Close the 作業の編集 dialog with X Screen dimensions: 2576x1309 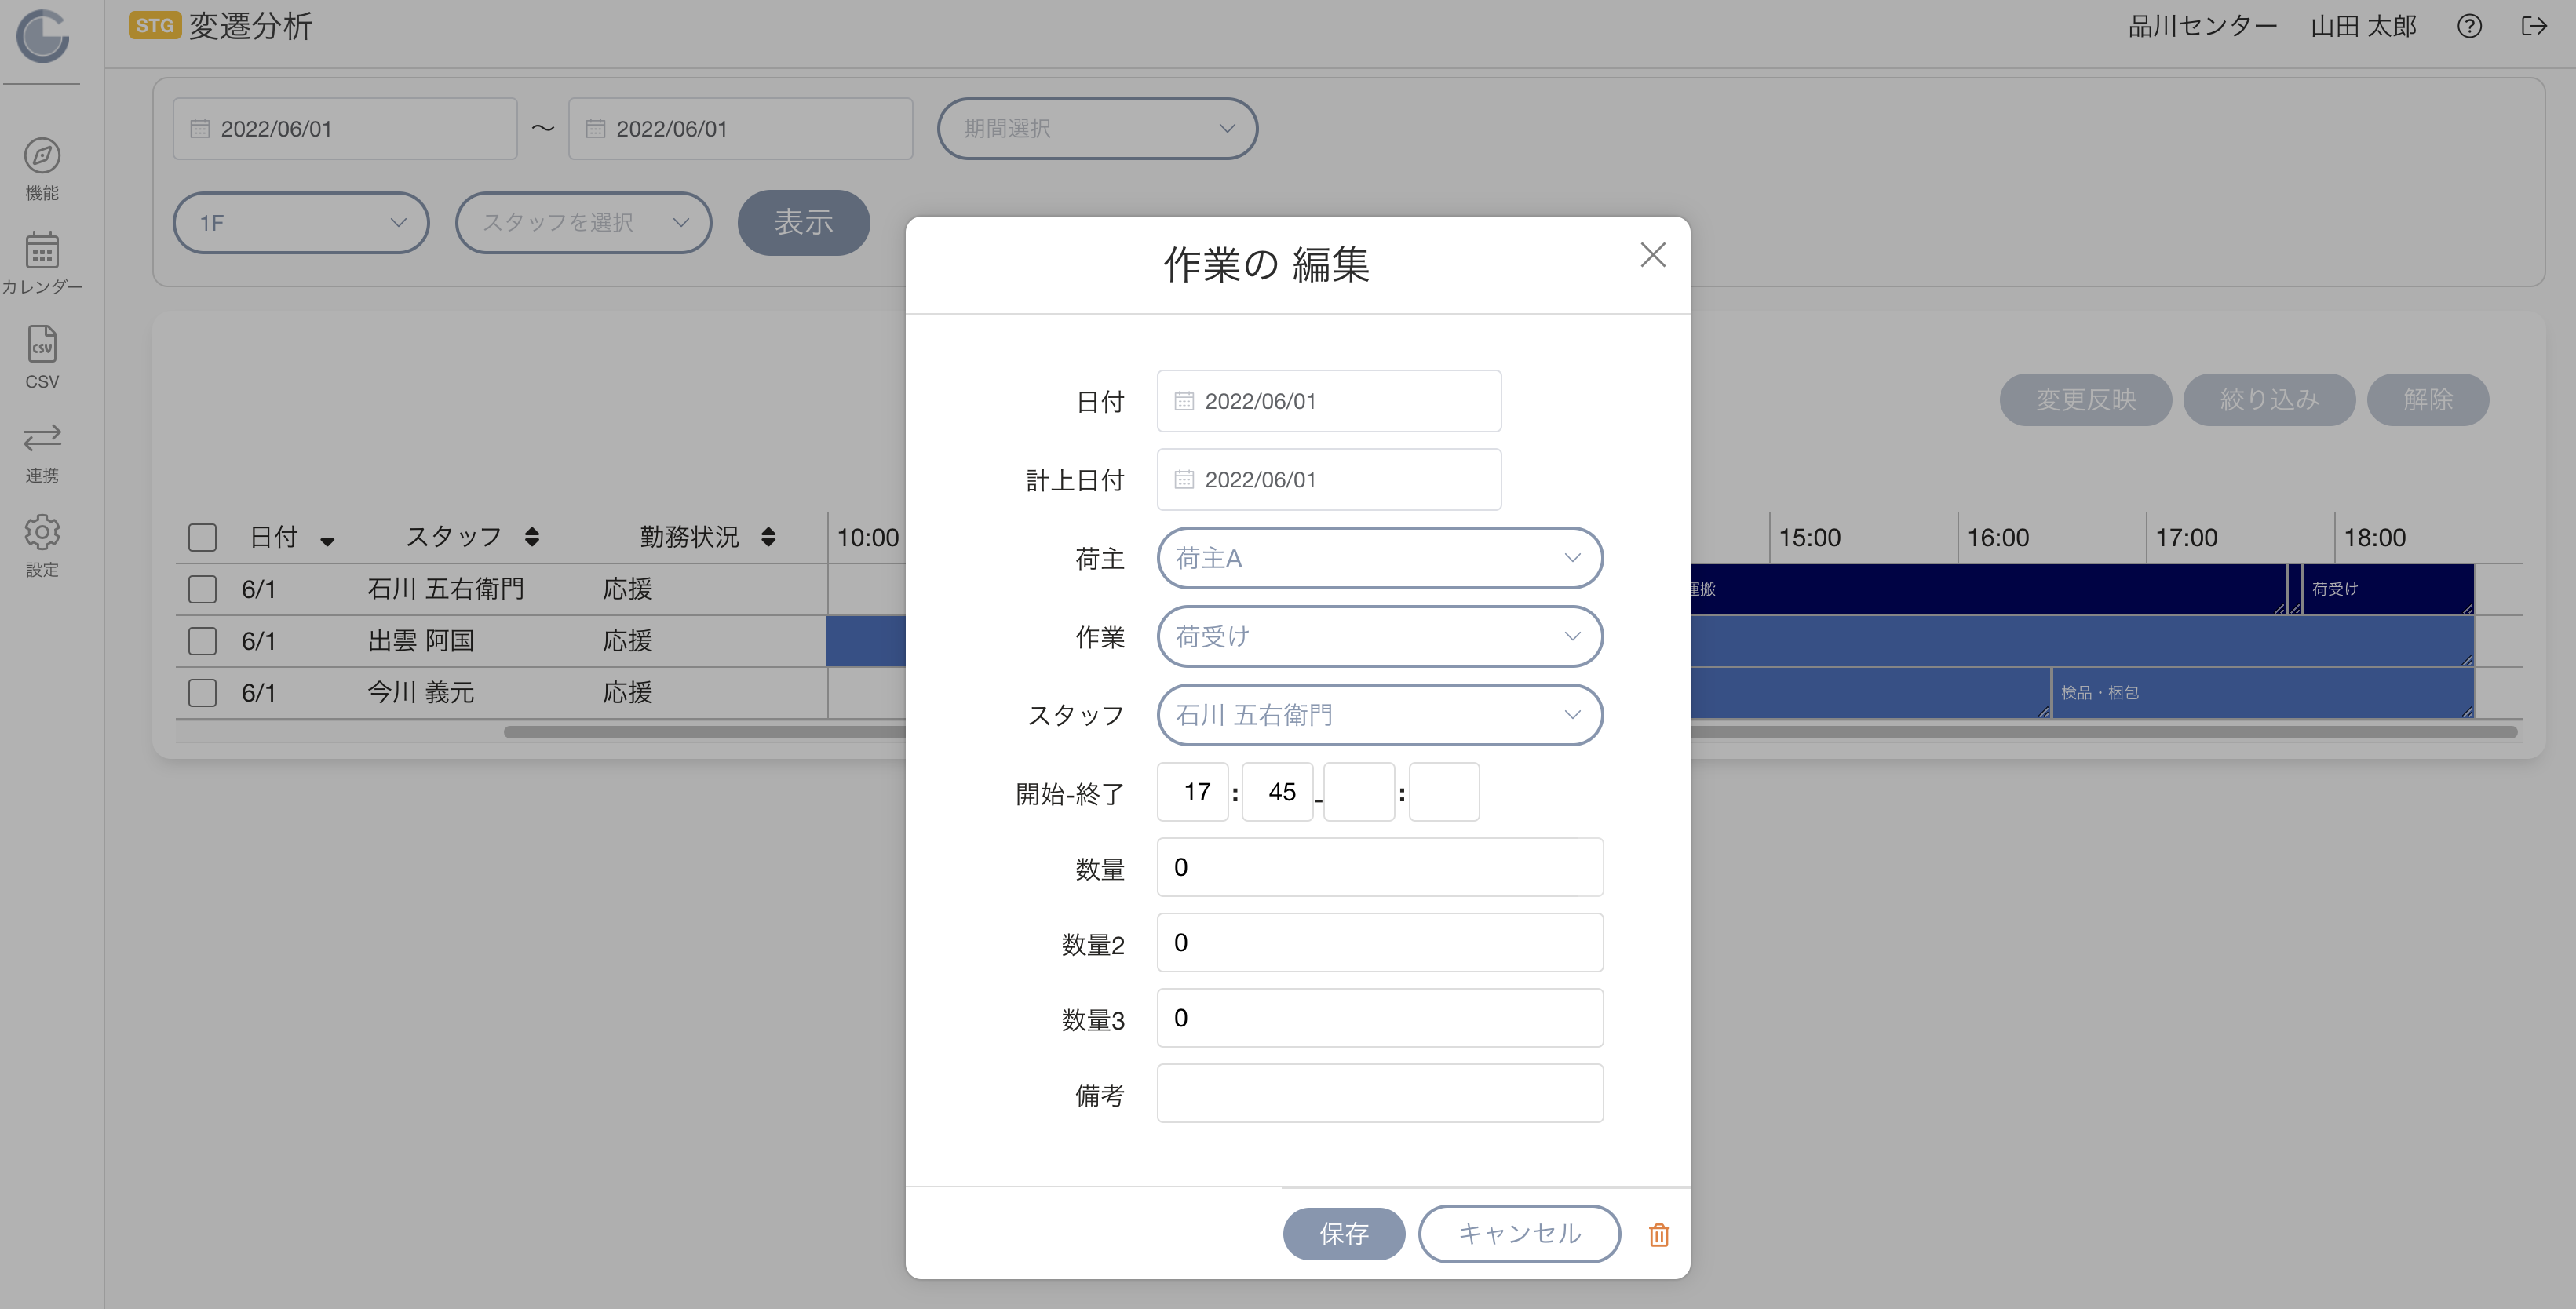coord(1653,255)
